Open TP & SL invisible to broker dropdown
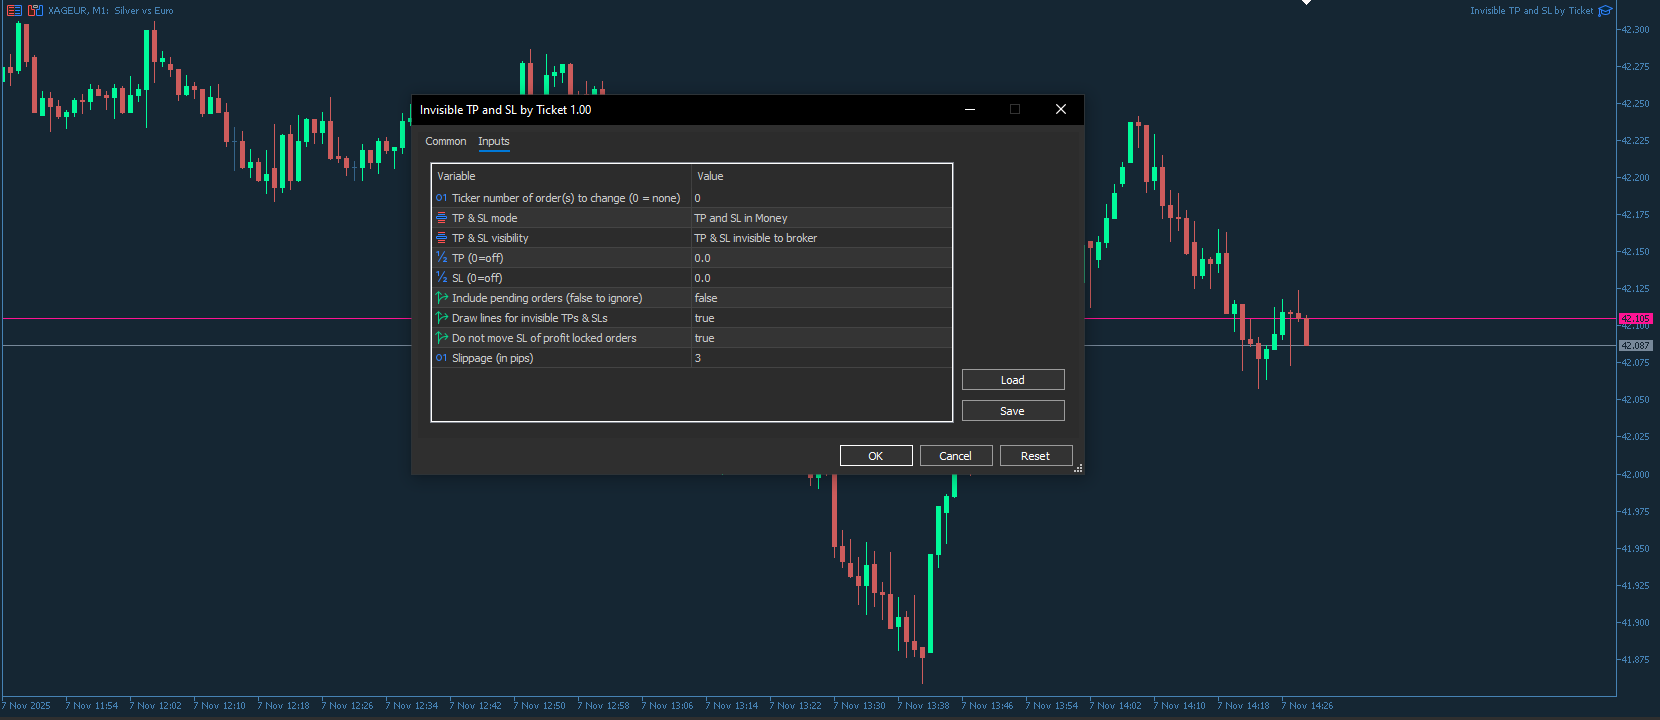The image size is (1660, 720). (x=820, y=238)
